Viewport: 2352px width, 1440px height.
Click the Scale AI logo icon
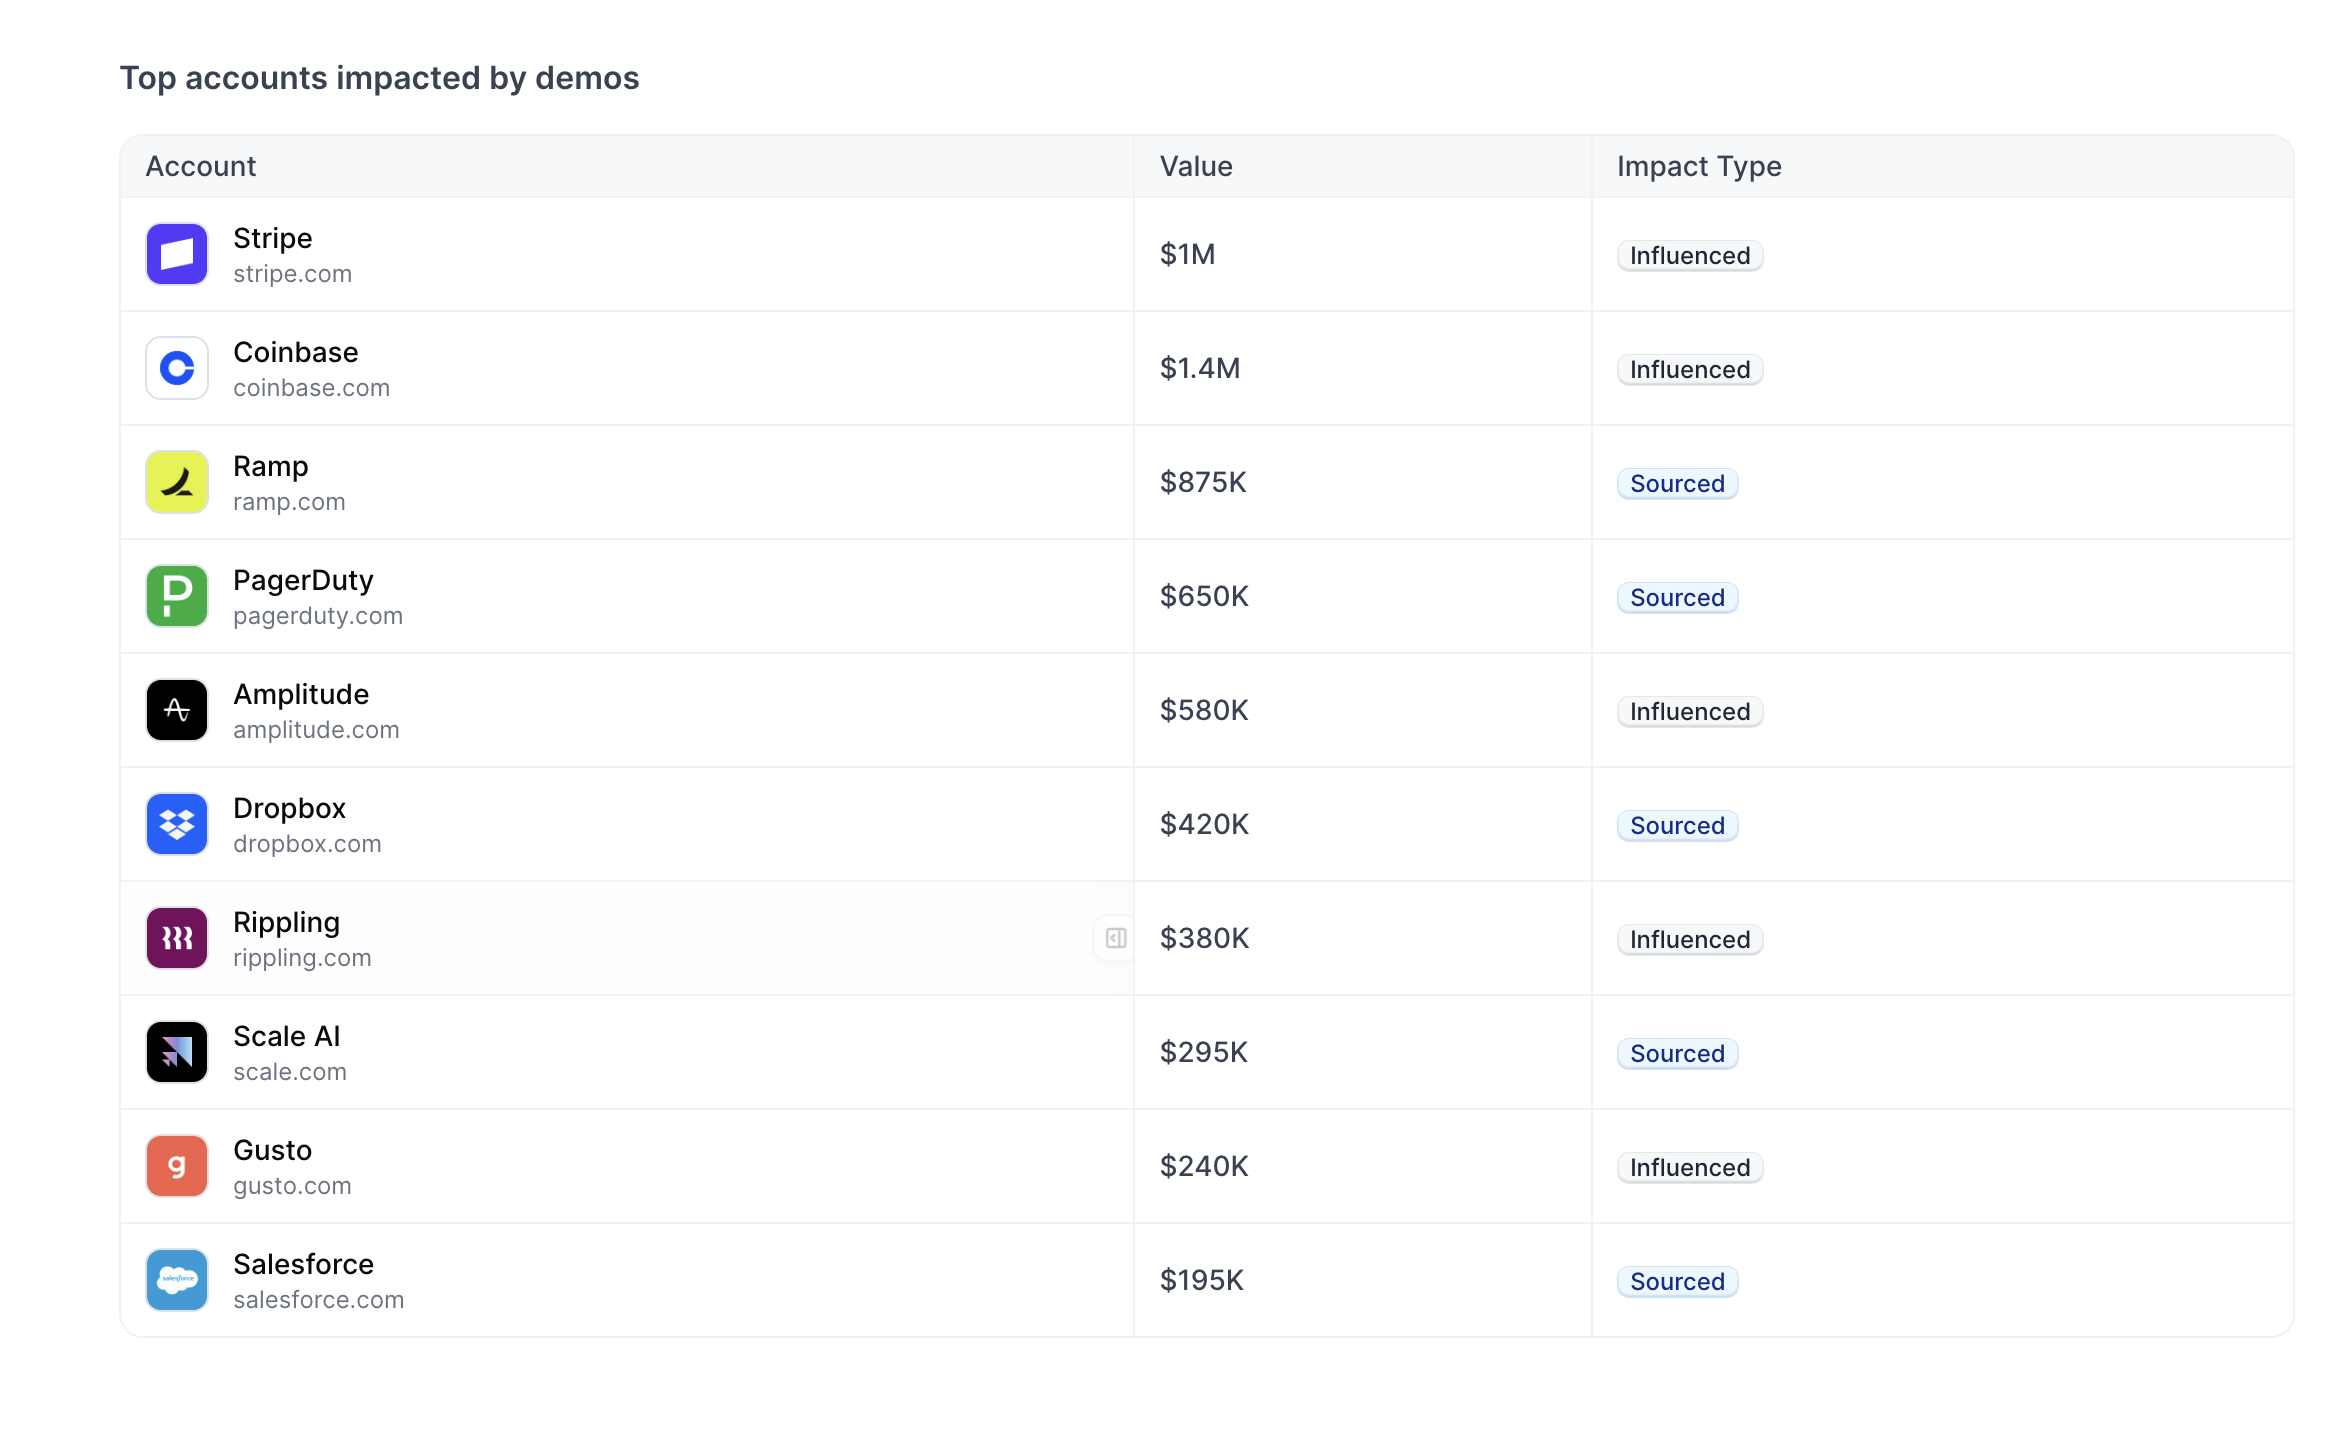pyautogui.click(x=176, y=1052)
